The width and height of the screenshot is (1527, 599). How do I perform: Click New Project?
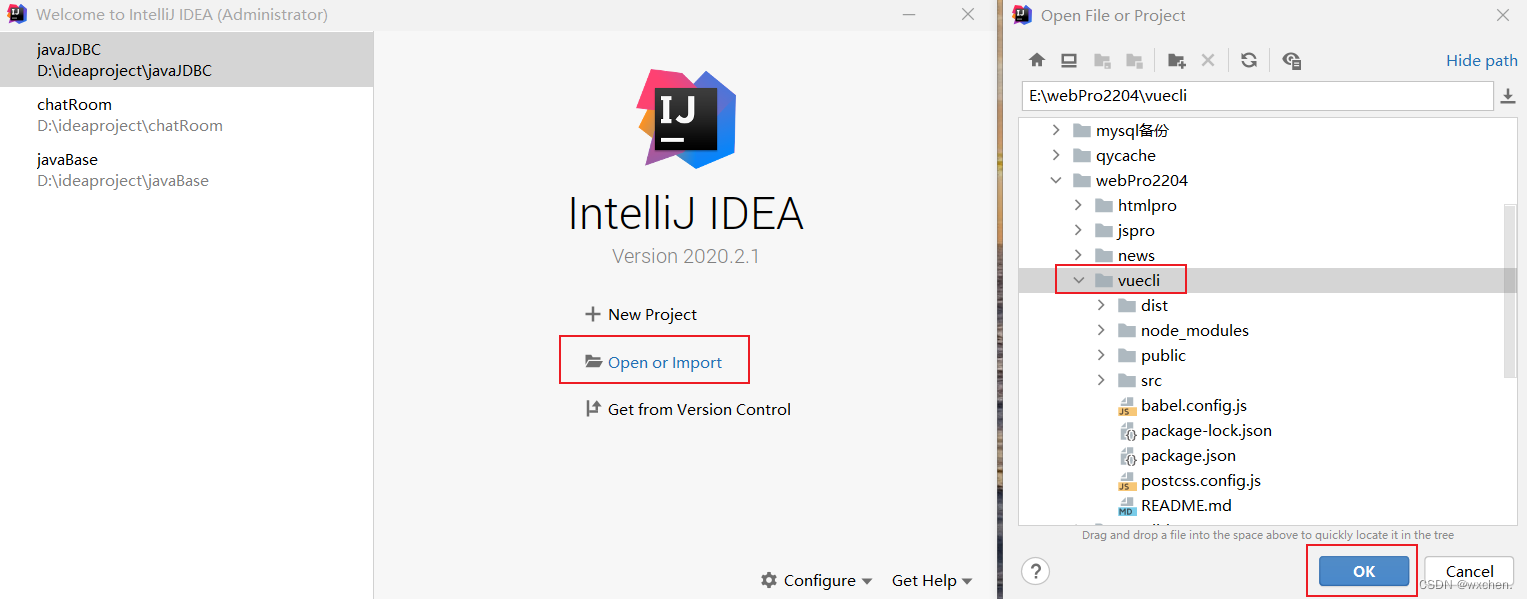tap(641, 314)
